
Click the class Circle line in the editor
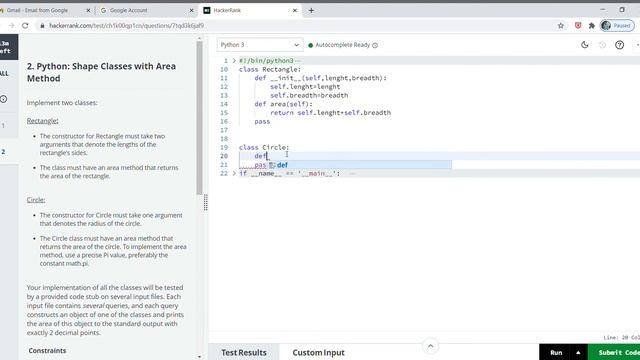264,147
